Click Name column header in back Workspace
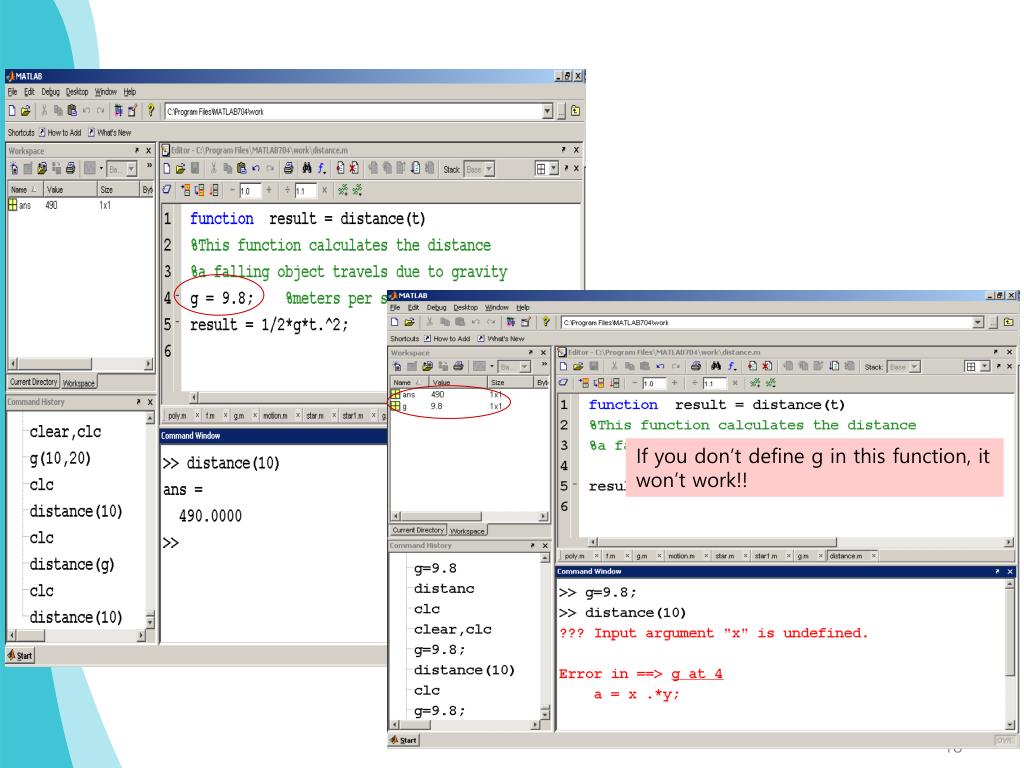 [25, 189]
